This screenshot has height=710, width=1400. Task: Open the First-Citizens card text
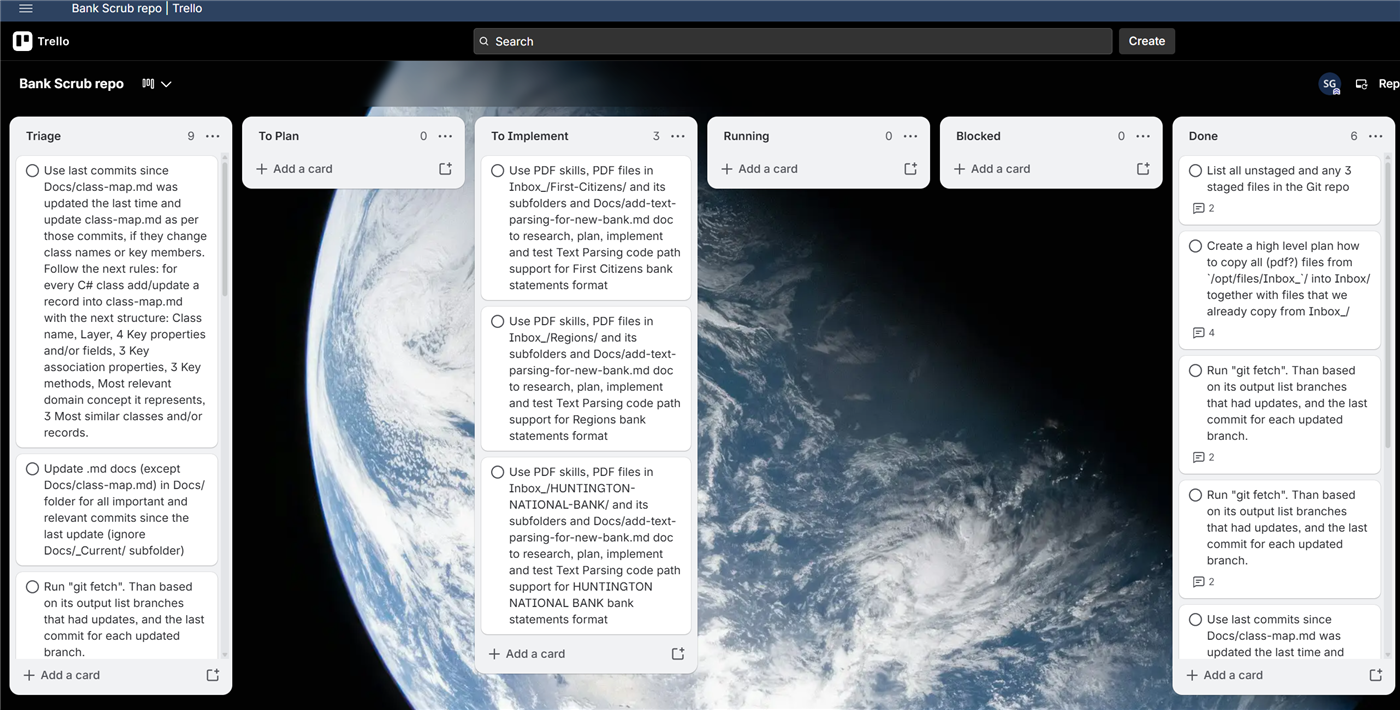[x=594, y=228]
